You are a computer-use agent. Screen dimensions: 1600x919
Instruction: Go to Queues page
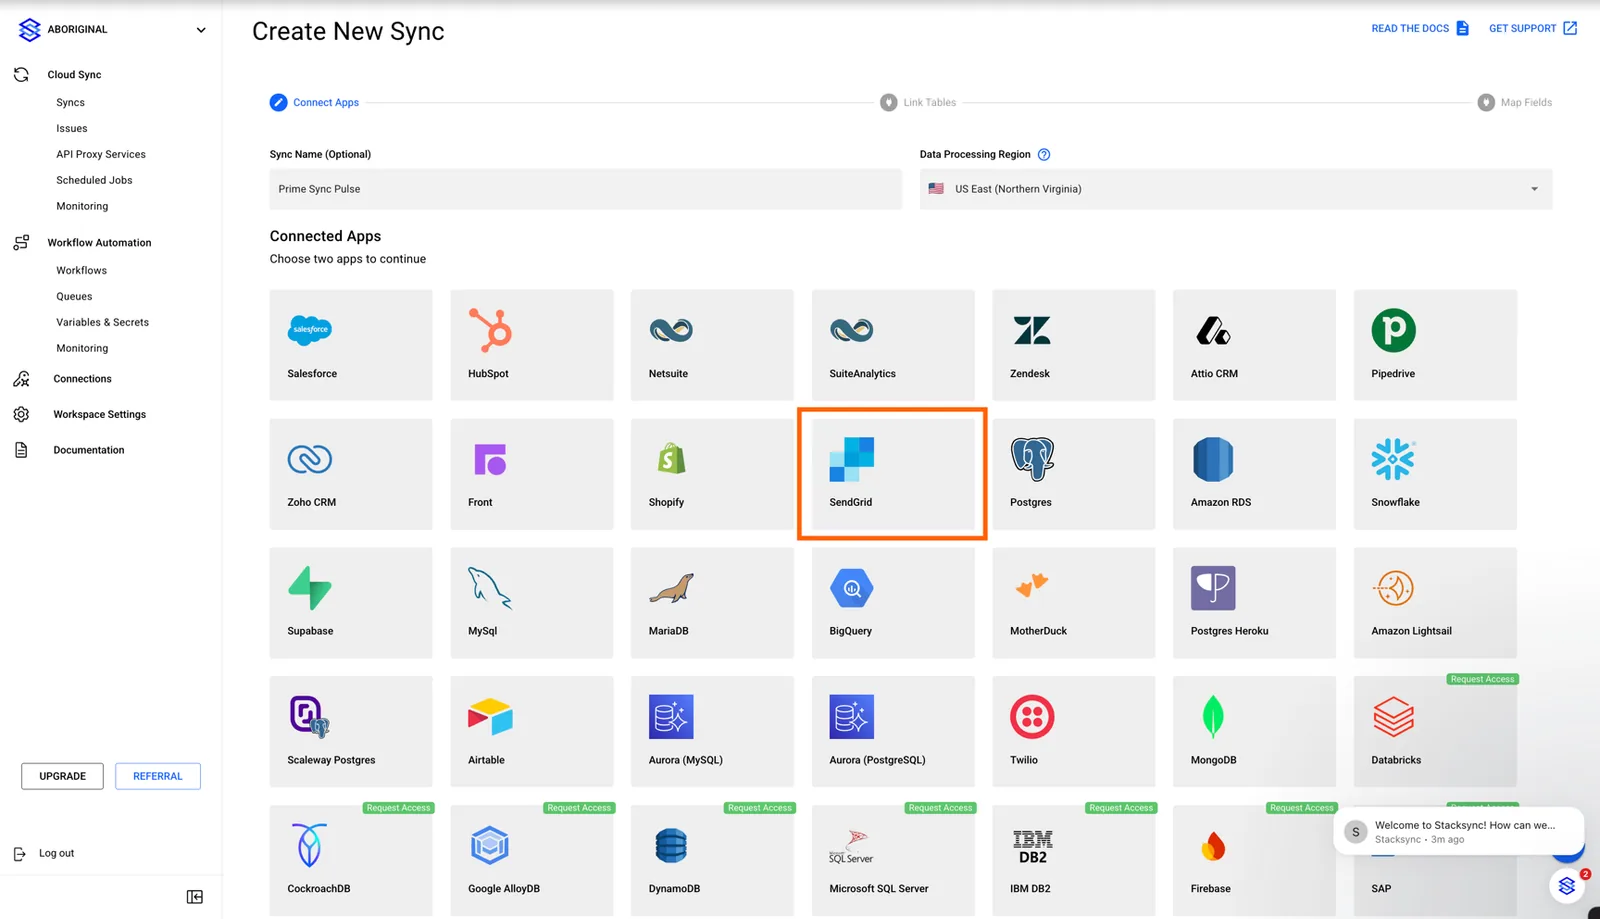pyautogui.click(x=74, y=296)
